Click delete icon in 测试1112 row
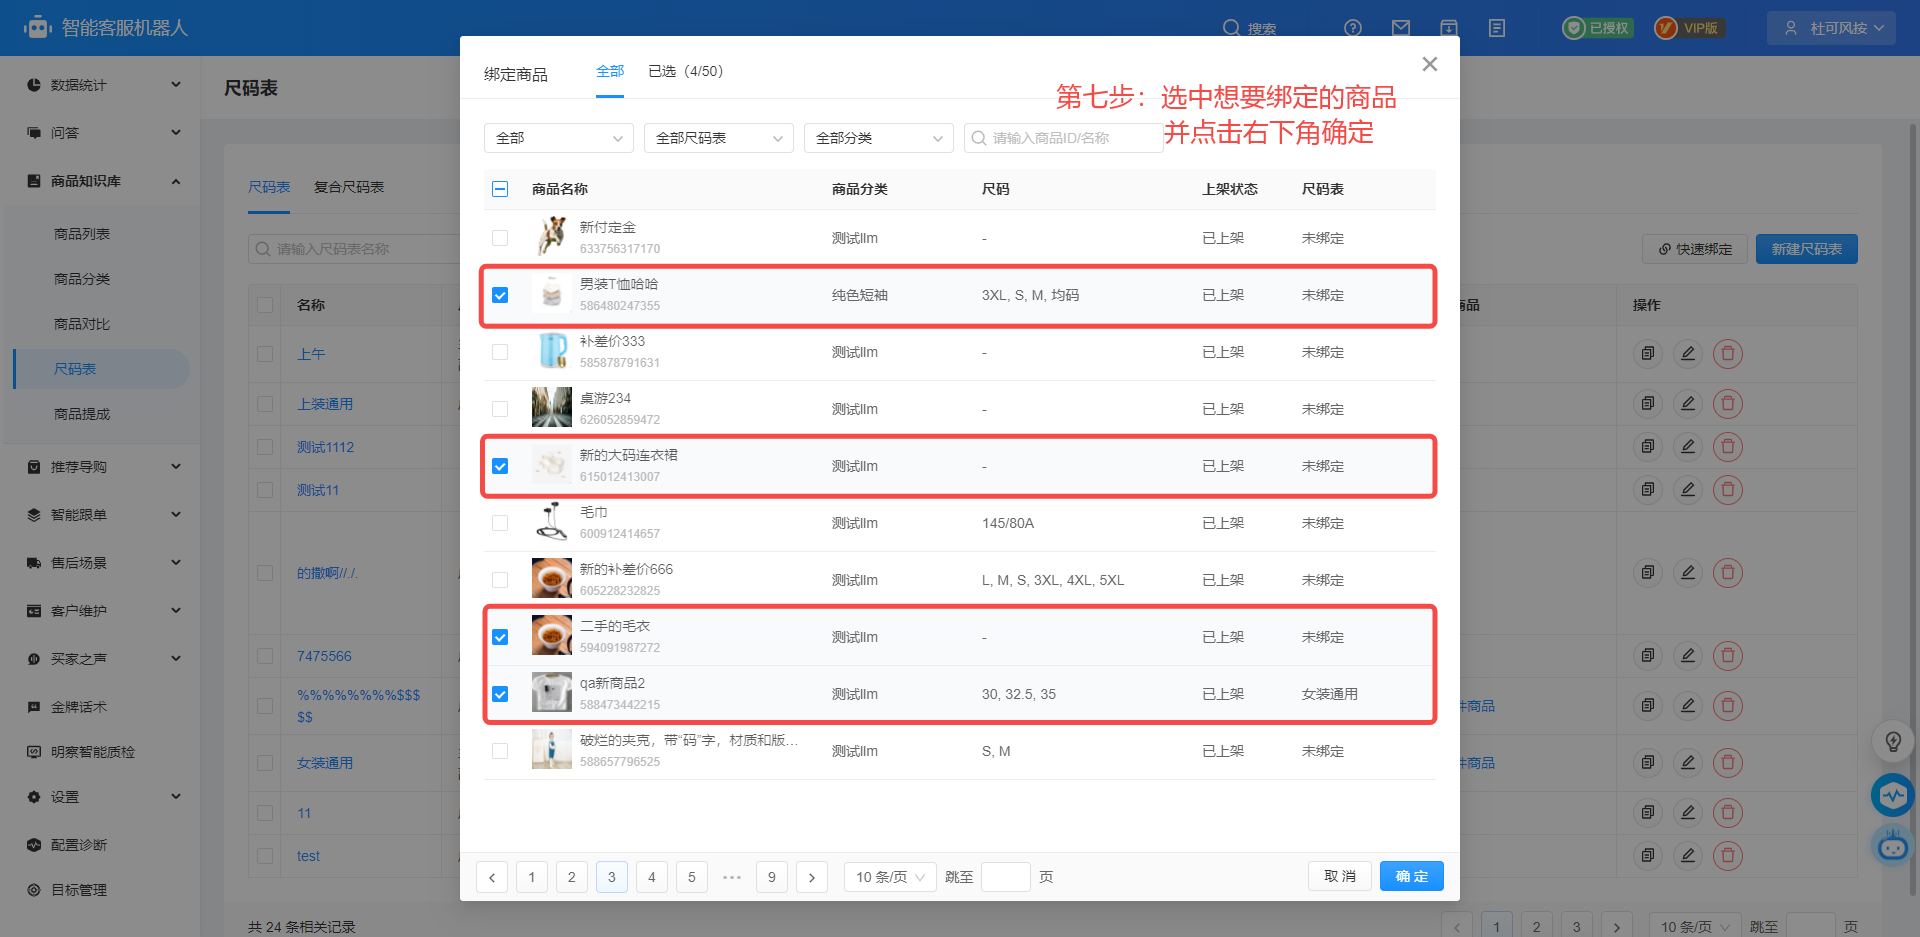1920x937 pixels. 1728,446
